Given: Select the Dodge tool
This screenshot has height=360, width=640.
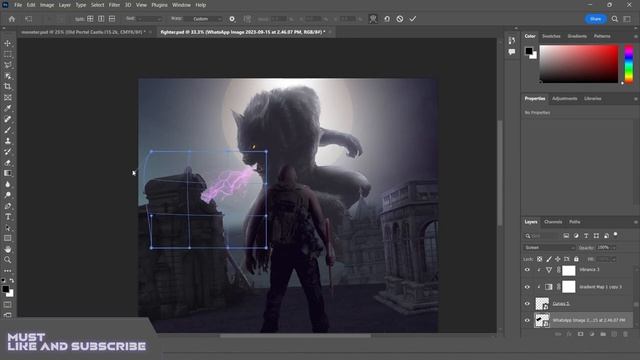Looking at the screenshot, I should [7, 195].
